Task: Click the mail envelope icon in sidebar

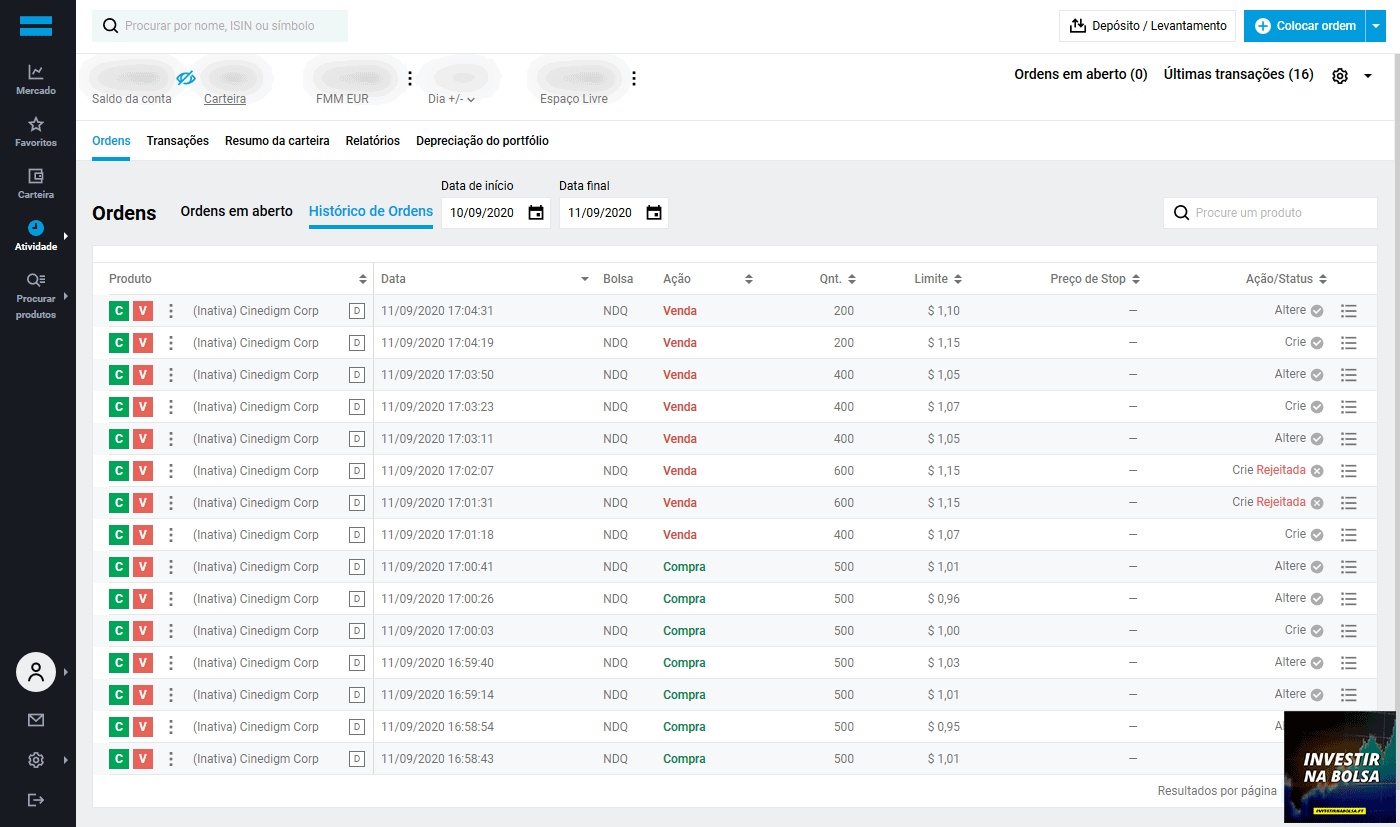Action: [36, 720]
